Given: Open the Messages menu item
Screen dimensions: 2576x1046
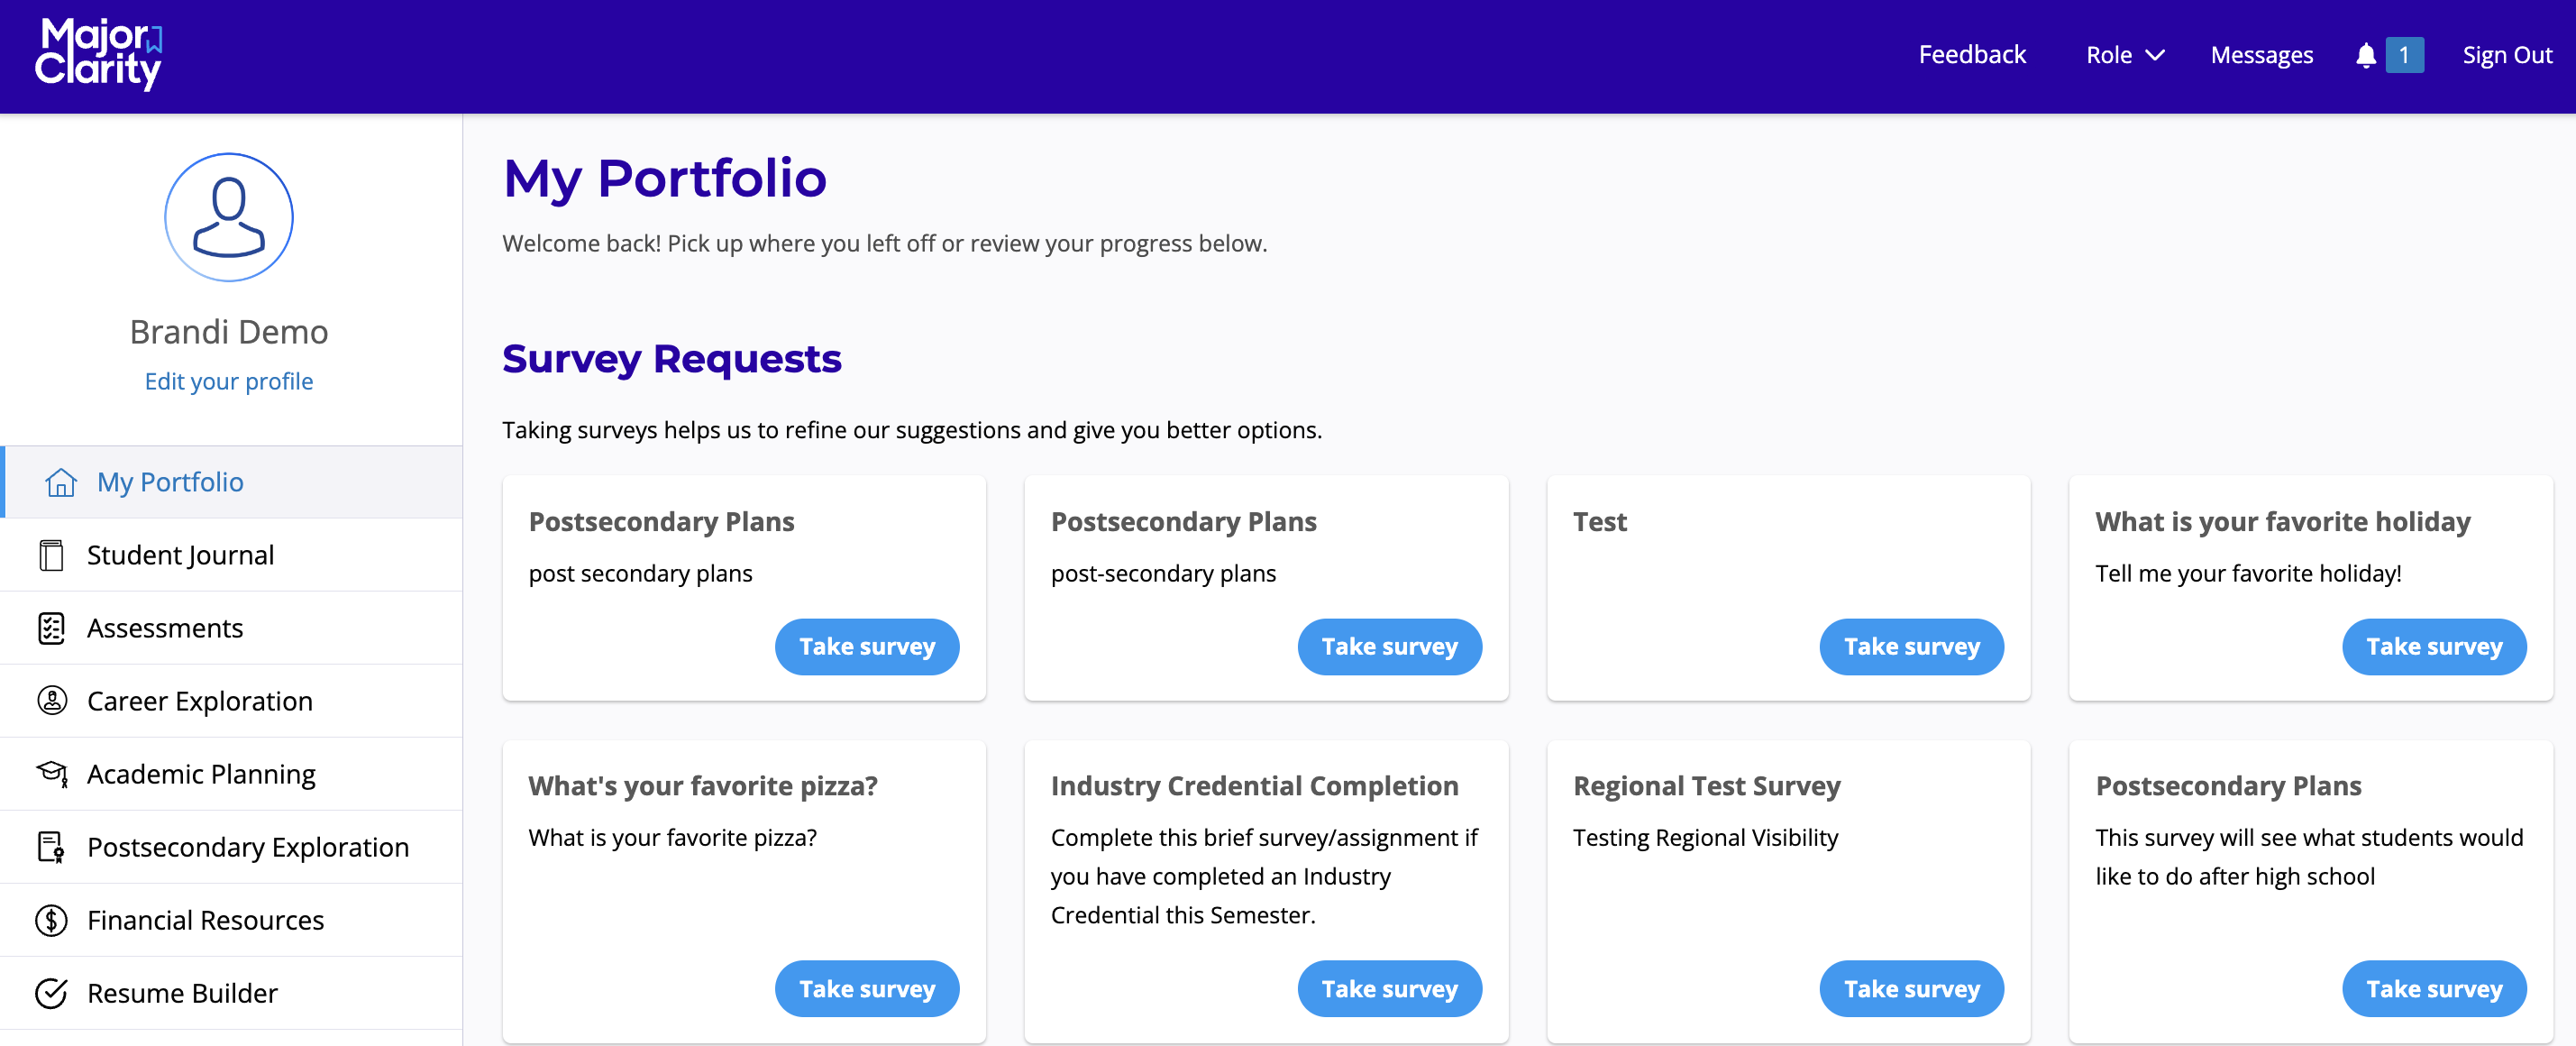Looking at the screenshot, I should click(x=2261, y=55).
